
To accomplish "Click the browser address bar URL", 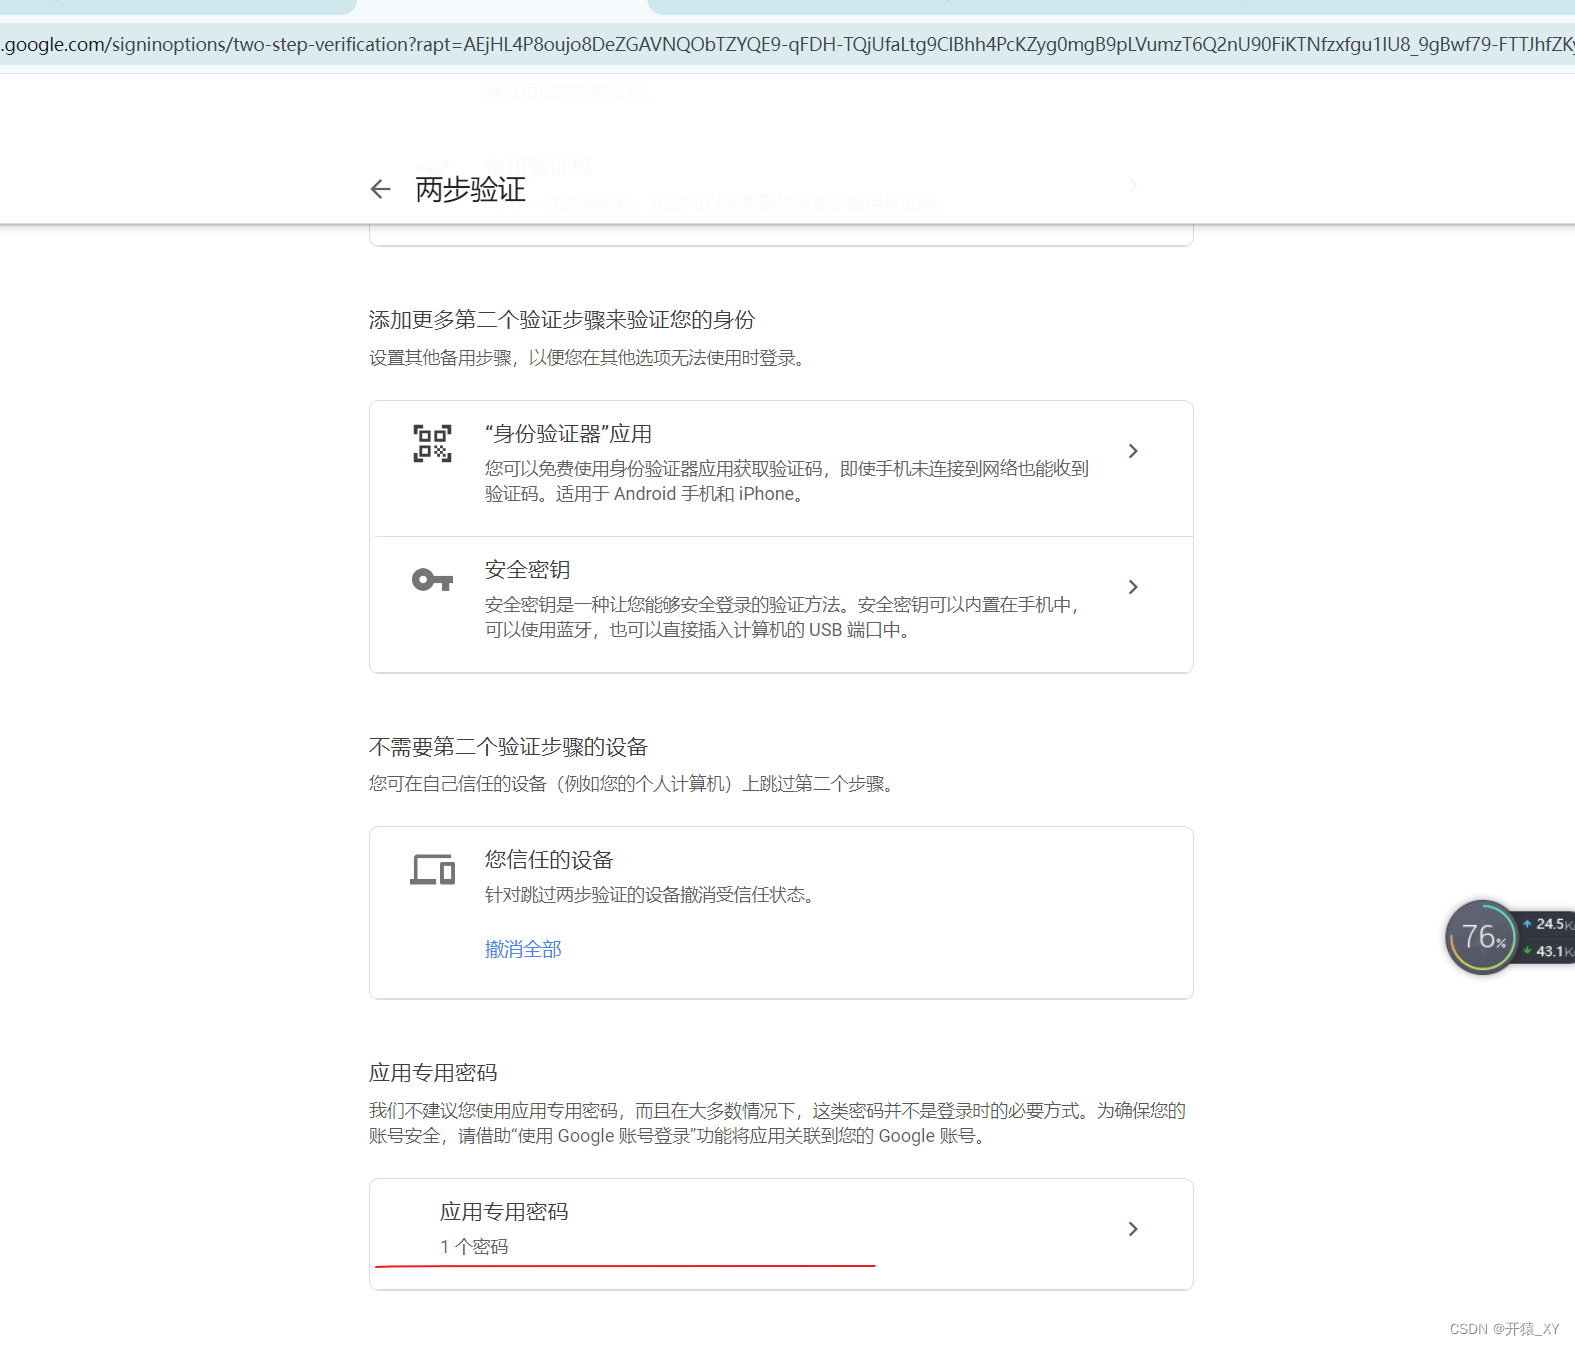I will pos(787,44).
